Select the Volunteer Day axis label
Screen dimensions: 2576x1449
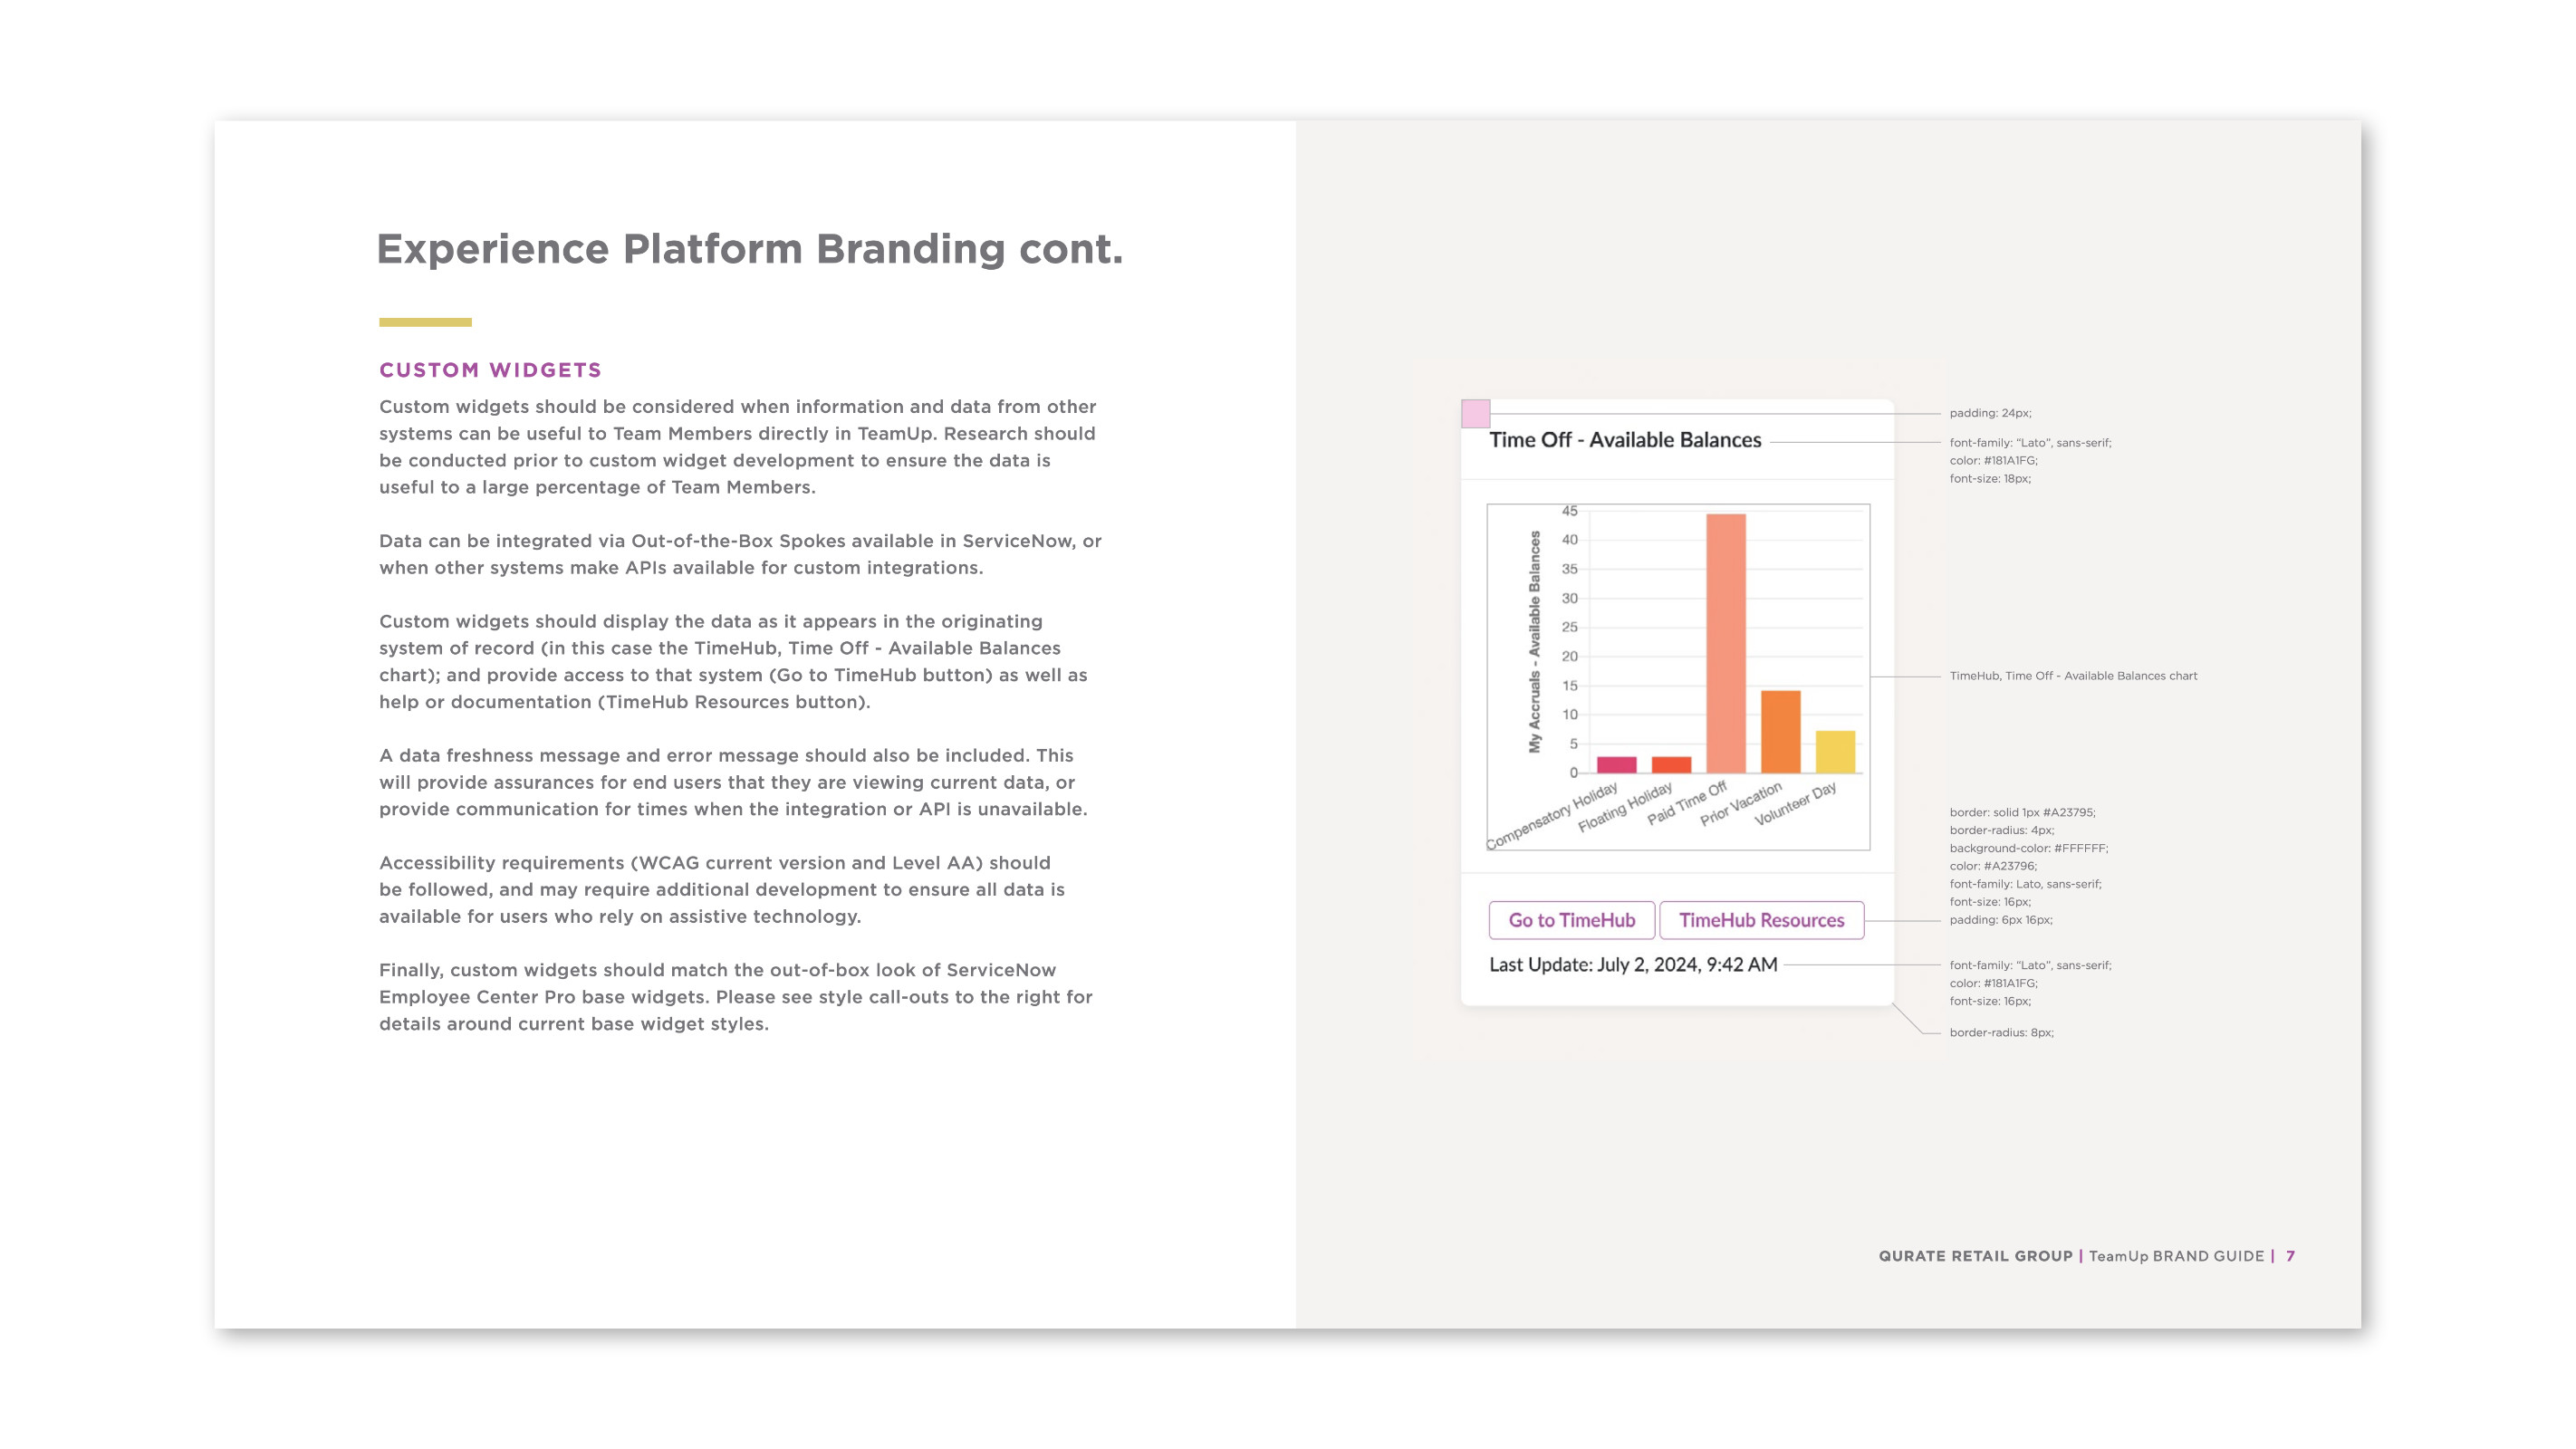coord(1795,803)
